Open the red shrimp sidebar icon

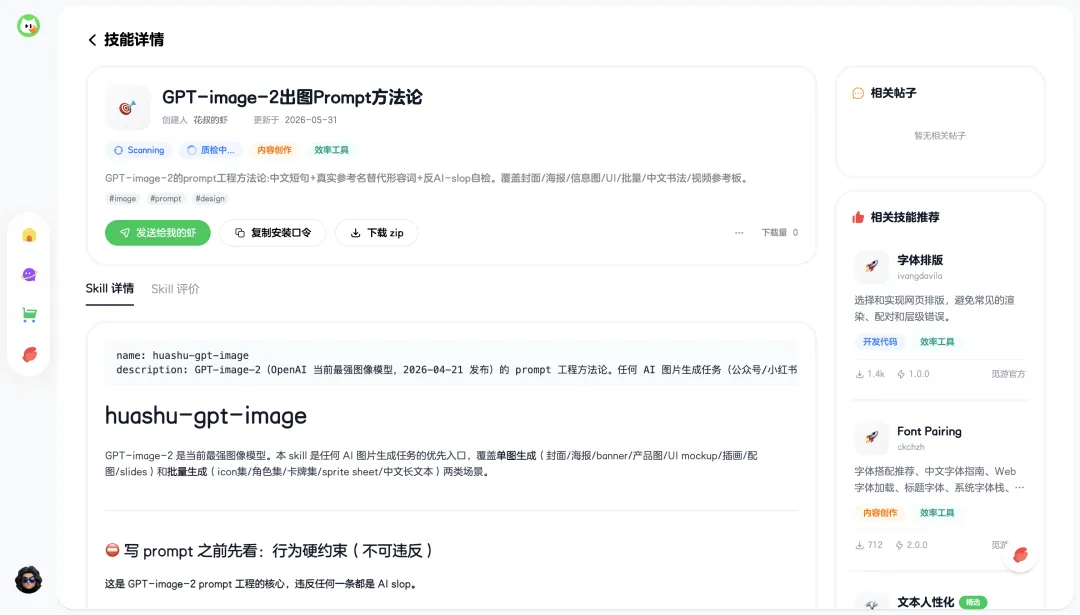(29, 355)
